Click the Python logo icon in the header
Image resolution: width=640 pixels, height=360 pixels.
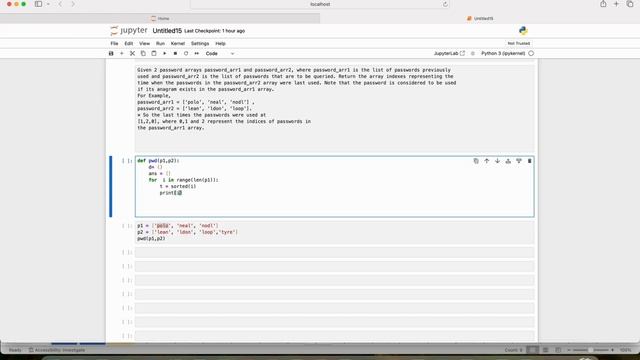[x=523, y=31]
